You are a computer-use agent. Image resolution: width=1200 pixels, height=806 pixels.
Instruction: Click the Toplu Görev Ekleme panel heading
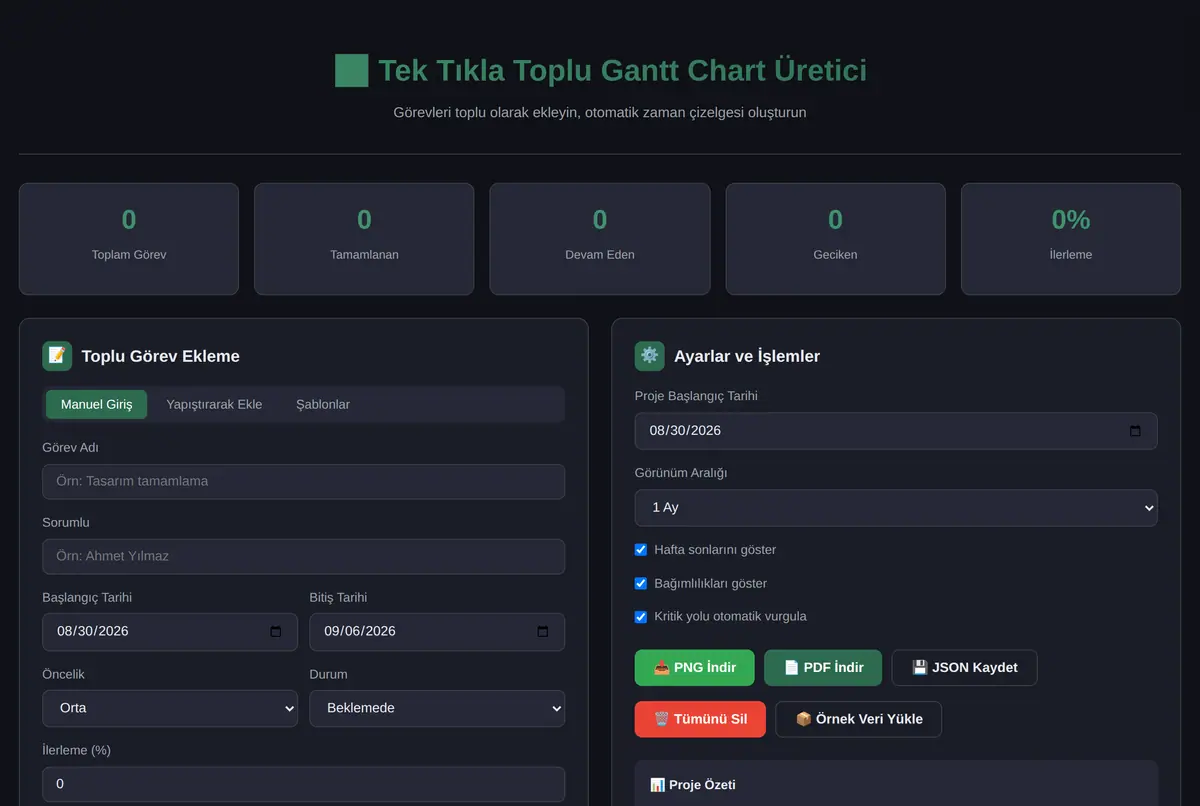point(160,357)
